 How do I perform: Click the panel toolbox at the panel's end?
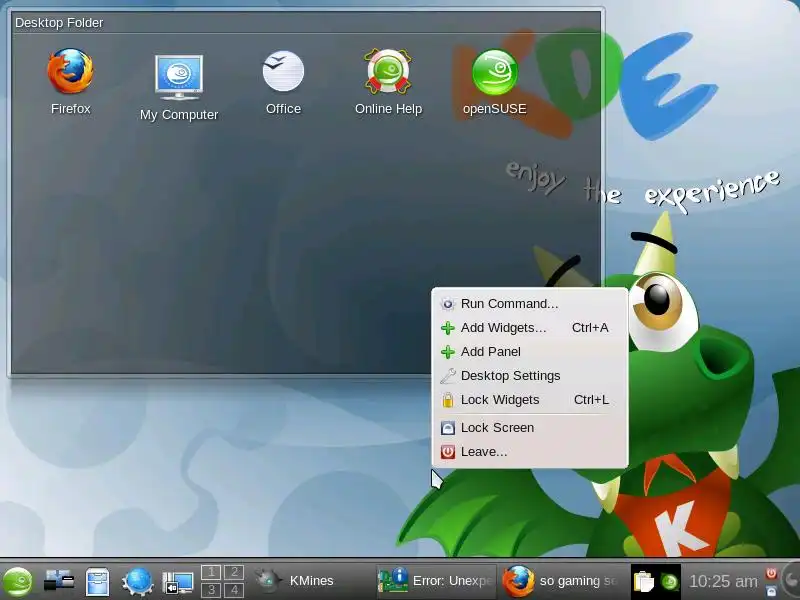[x=792, y=581]
